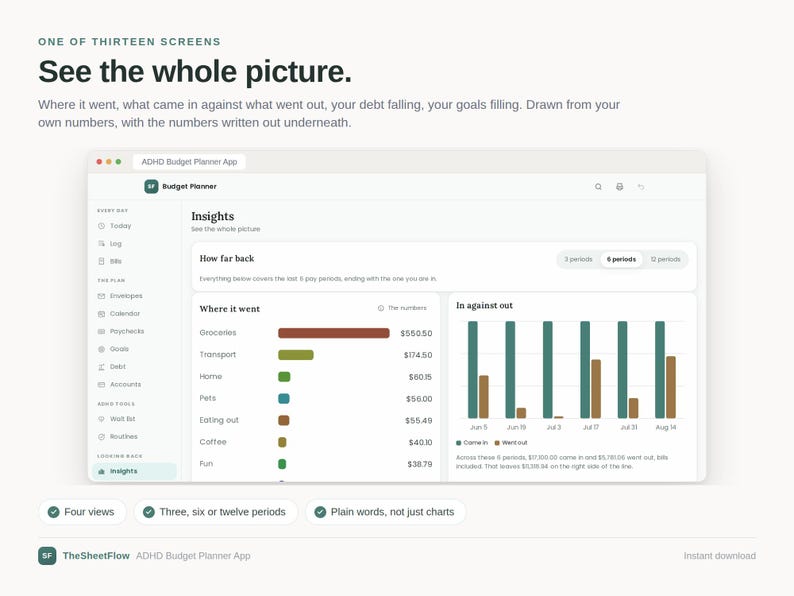
Task: Open Goals via its target icon
Action: click(x=101, y=349)
